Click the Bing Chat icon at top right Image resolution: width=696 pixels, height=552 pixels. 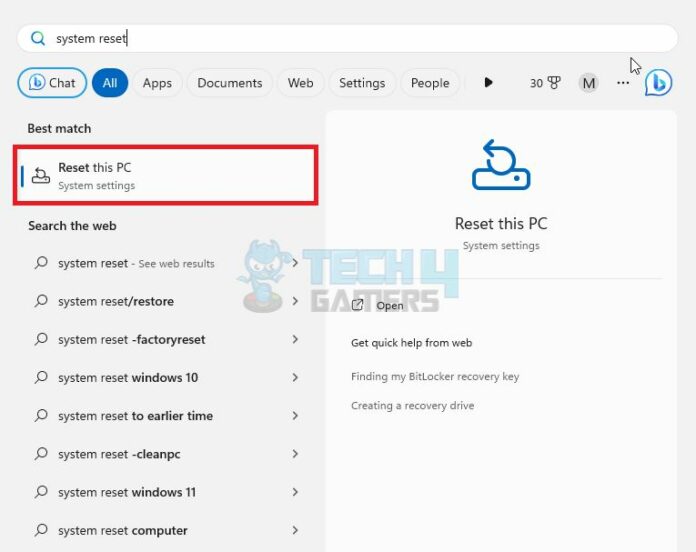pos(658,83)
